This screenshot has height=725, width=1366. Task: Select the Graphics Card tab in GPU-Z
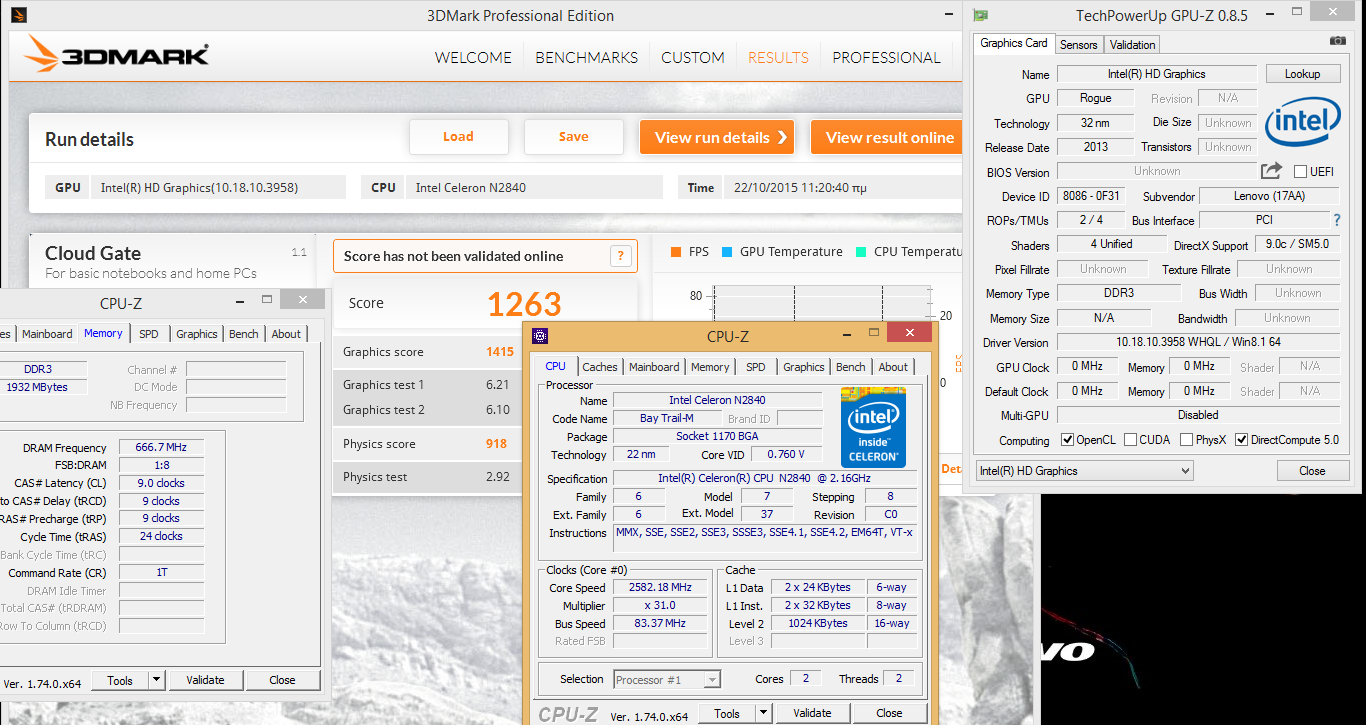click(x=1014, y=43)
